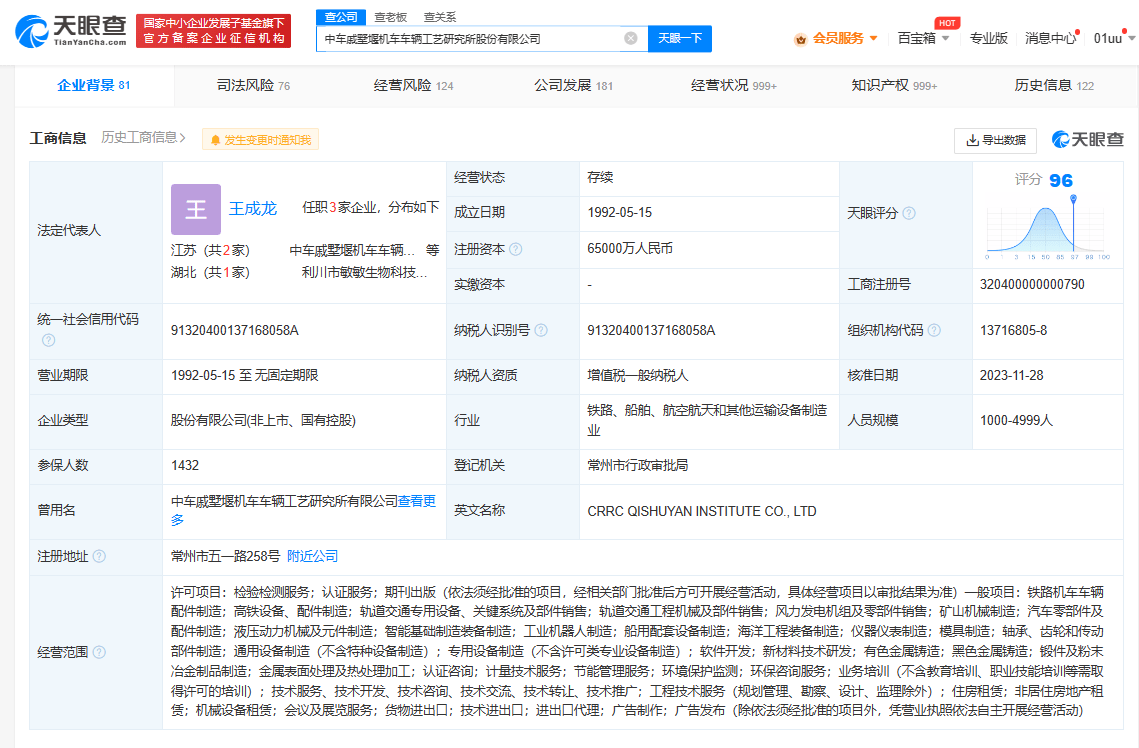The width and height of the screenshot is (1139, 748).
Task: Click the 发生变更时通知我 bell button
Action: pyautogui.click(x=260, y=139)
